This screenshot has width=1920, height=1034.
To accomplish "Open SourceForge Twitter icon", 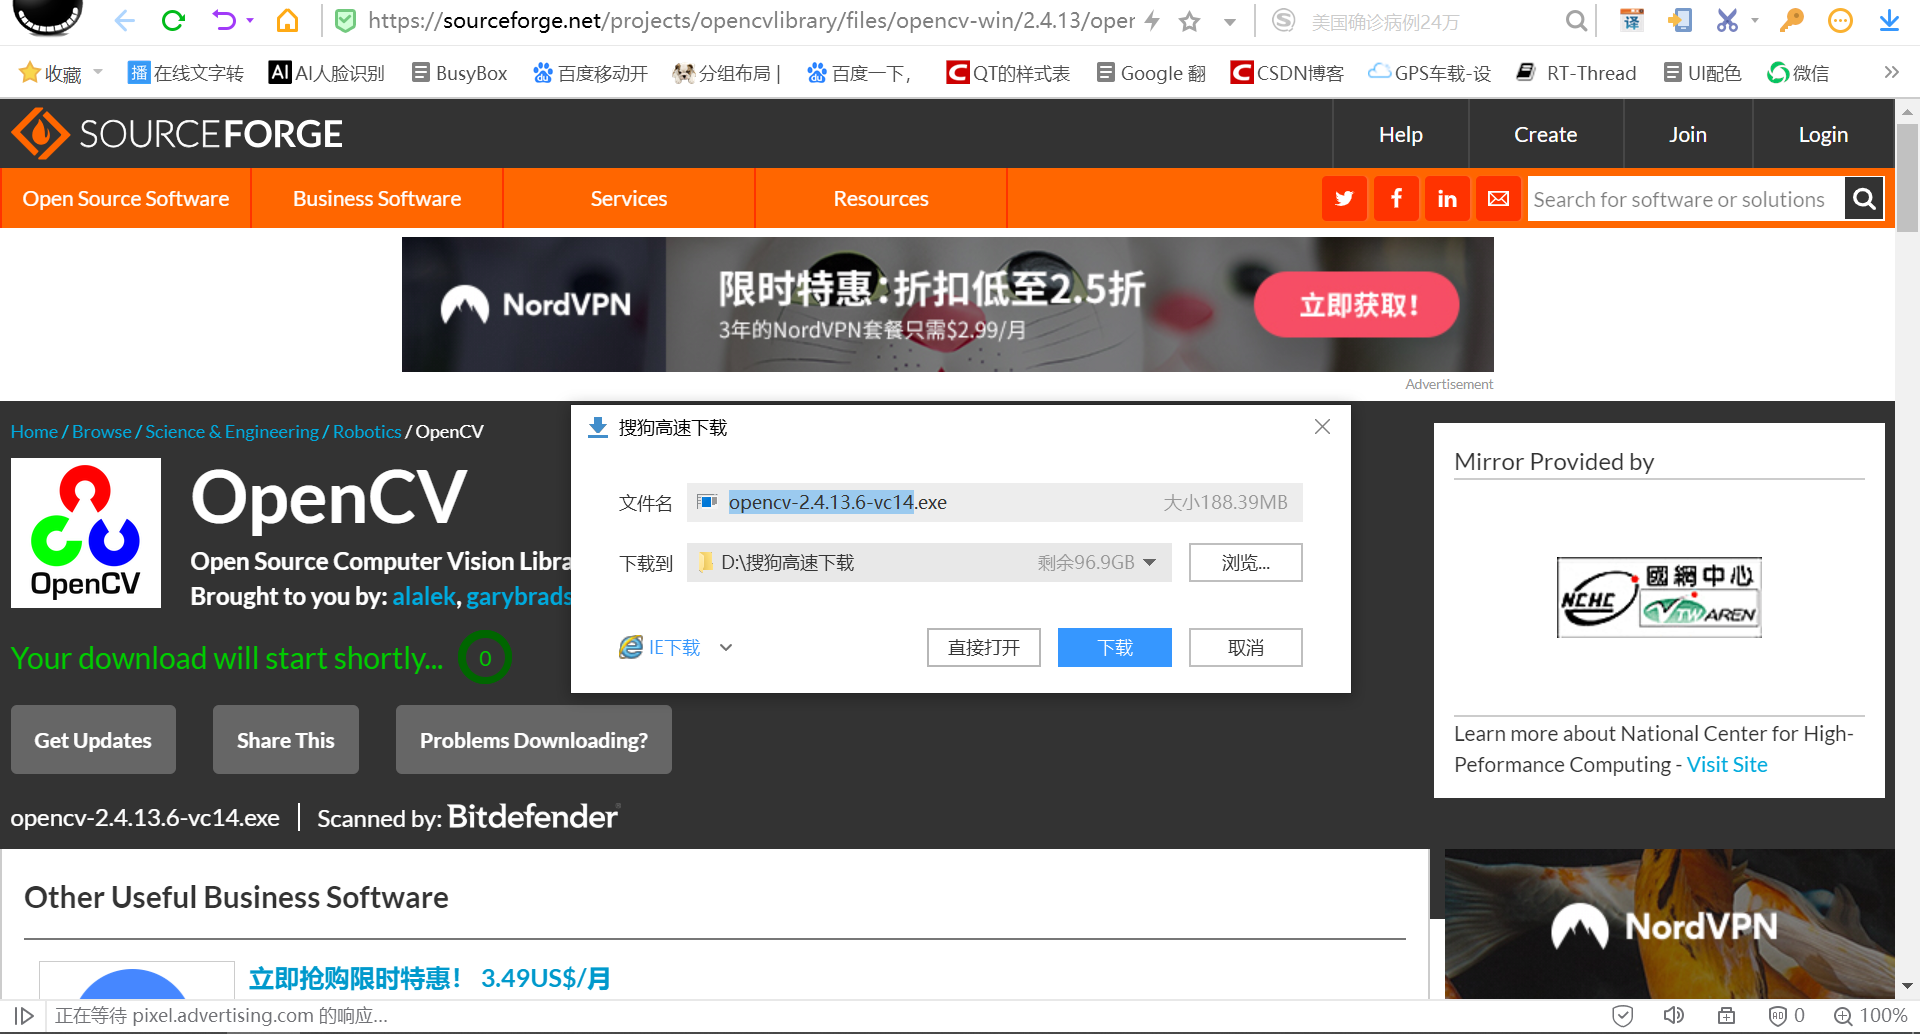I will click(1344, 199).
